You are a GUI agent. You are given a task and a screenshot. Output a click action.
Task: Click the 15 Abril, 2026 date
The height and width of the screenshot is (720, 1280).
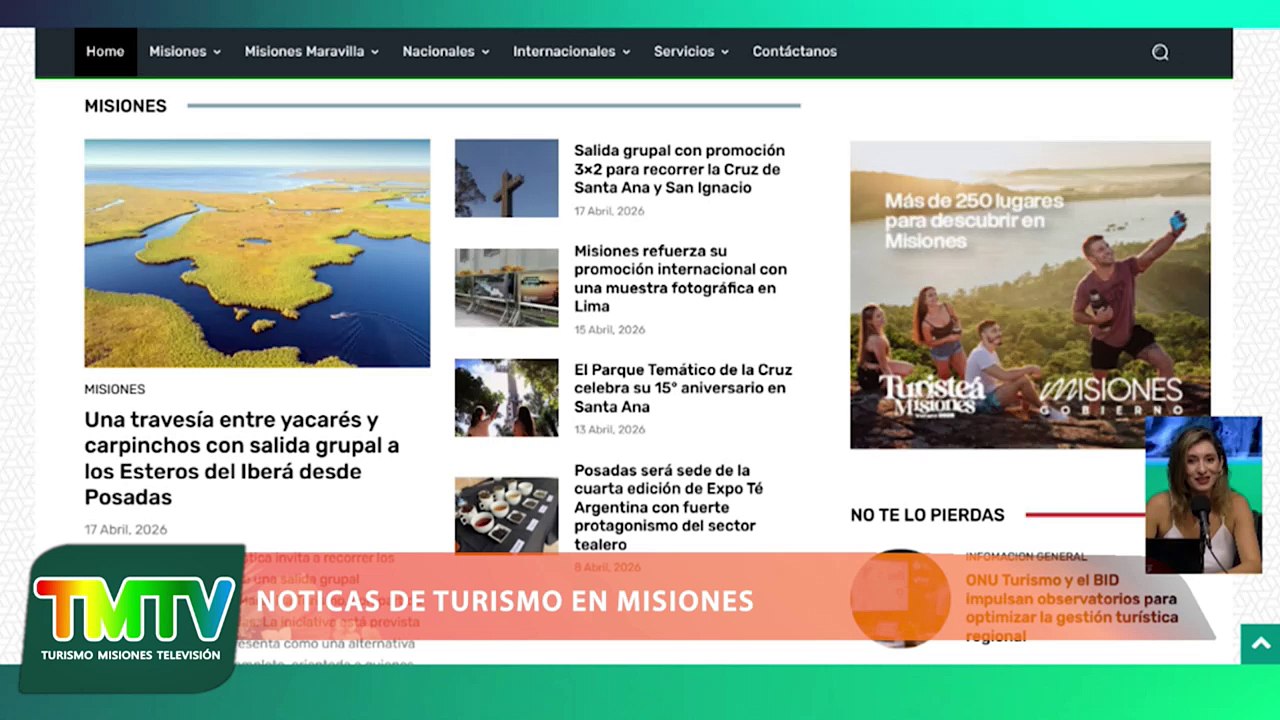pyautogui.click(x=610, y=330)
